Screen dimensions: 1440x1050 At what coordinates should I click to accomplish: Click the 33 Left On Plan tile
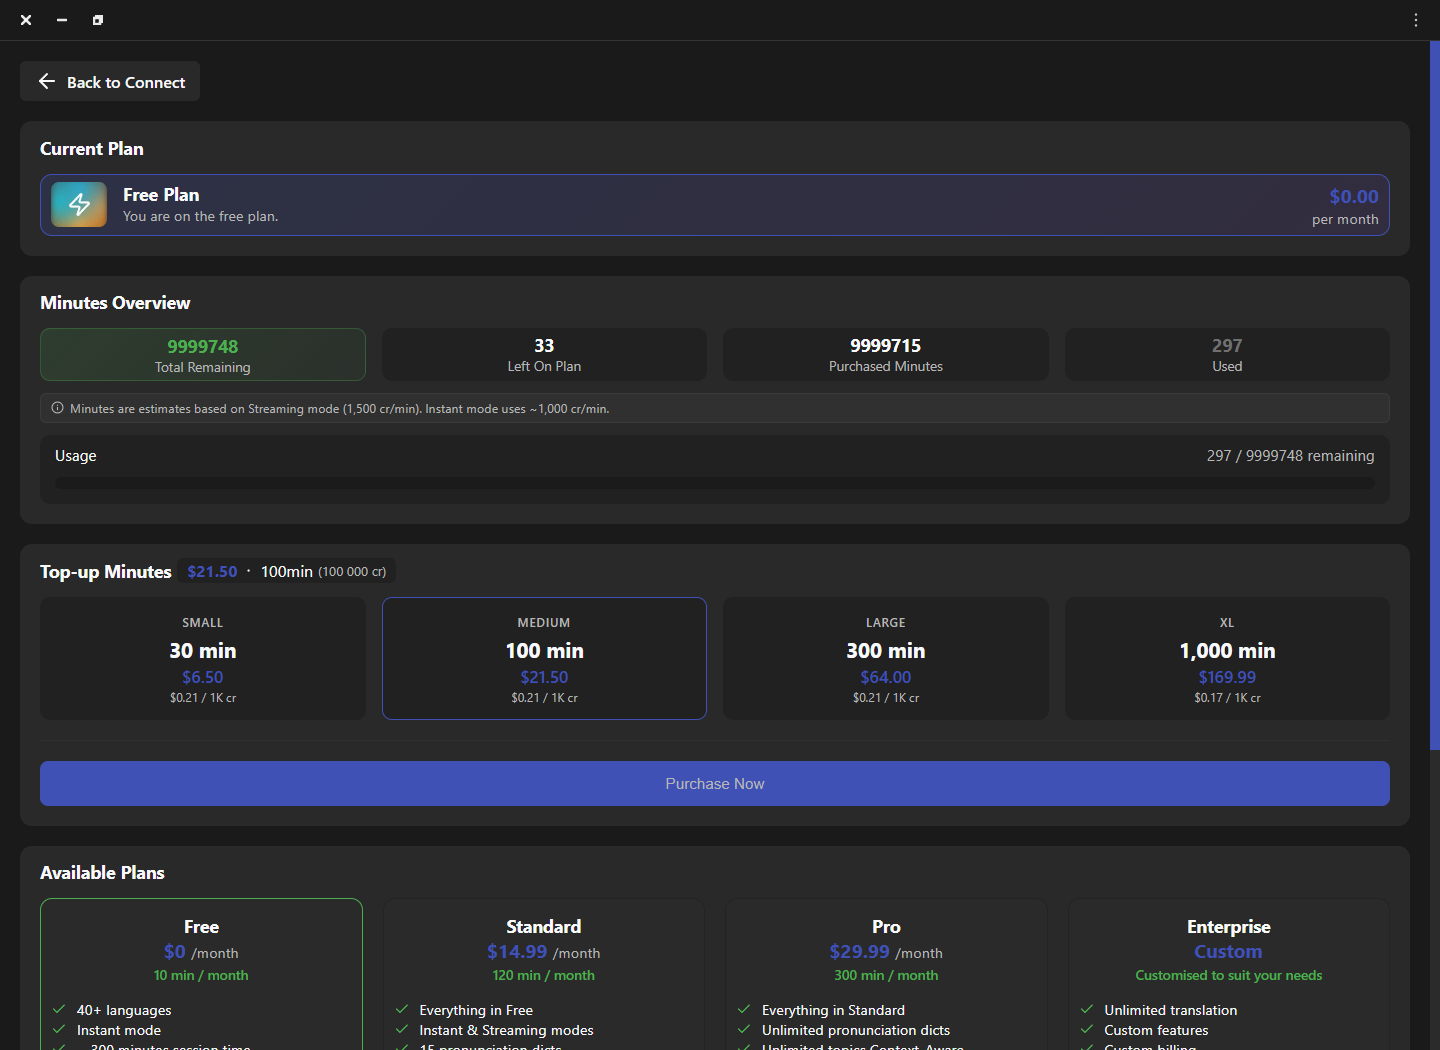(x=544, y=355)
